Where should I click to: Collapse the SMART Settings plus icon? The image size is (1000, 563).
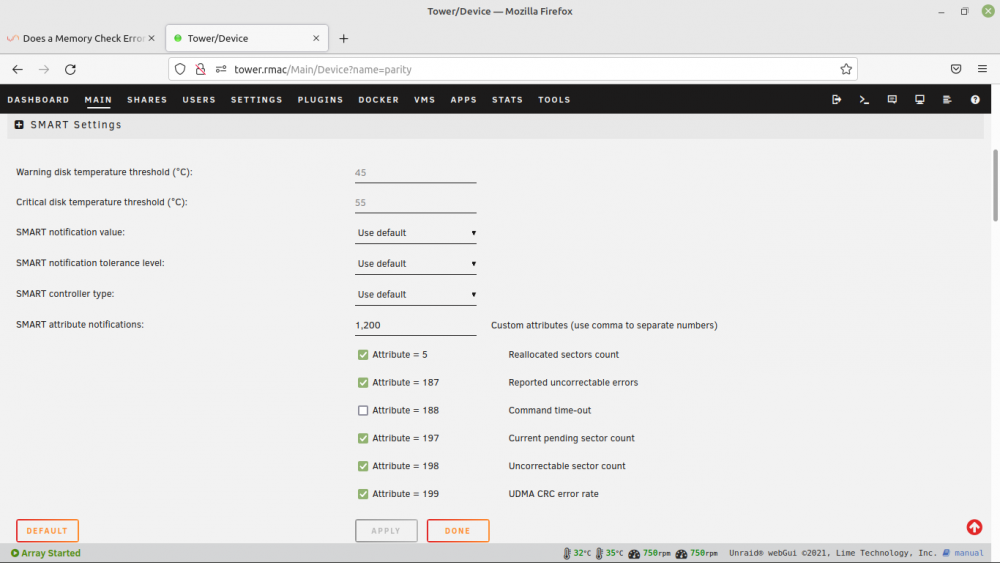click(x=19, y=124)
